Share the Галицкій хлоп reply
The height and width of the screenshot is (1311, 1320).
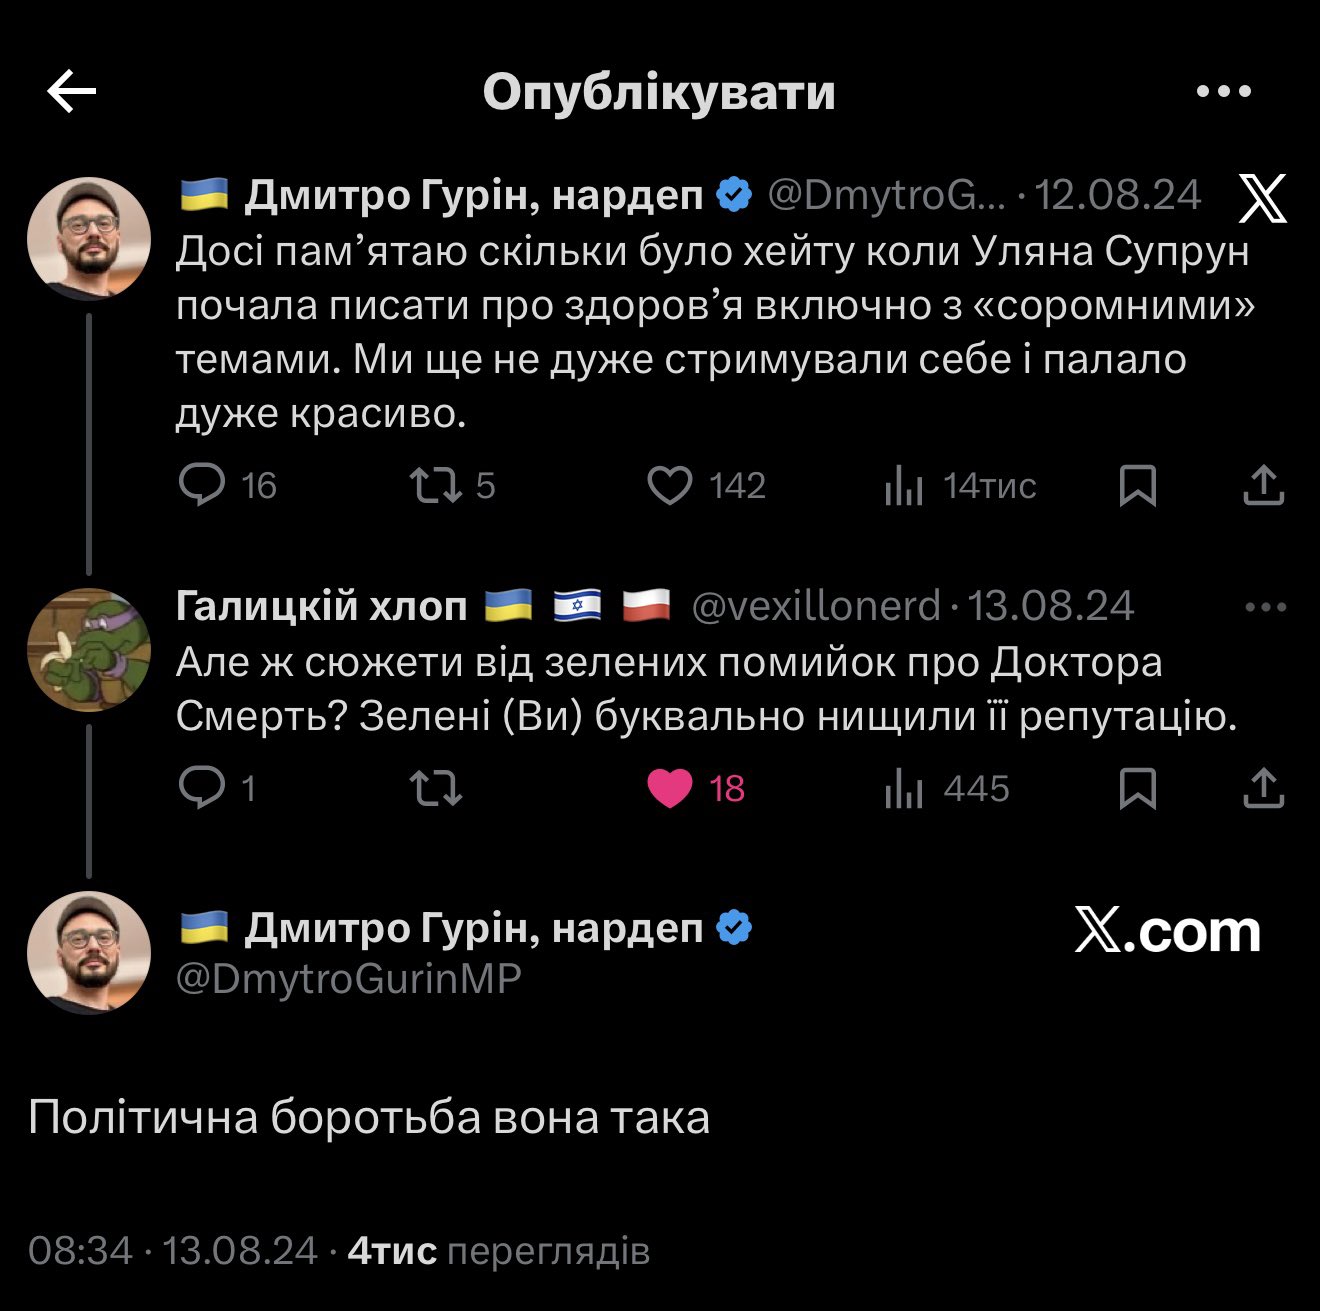coord(1263,788)
